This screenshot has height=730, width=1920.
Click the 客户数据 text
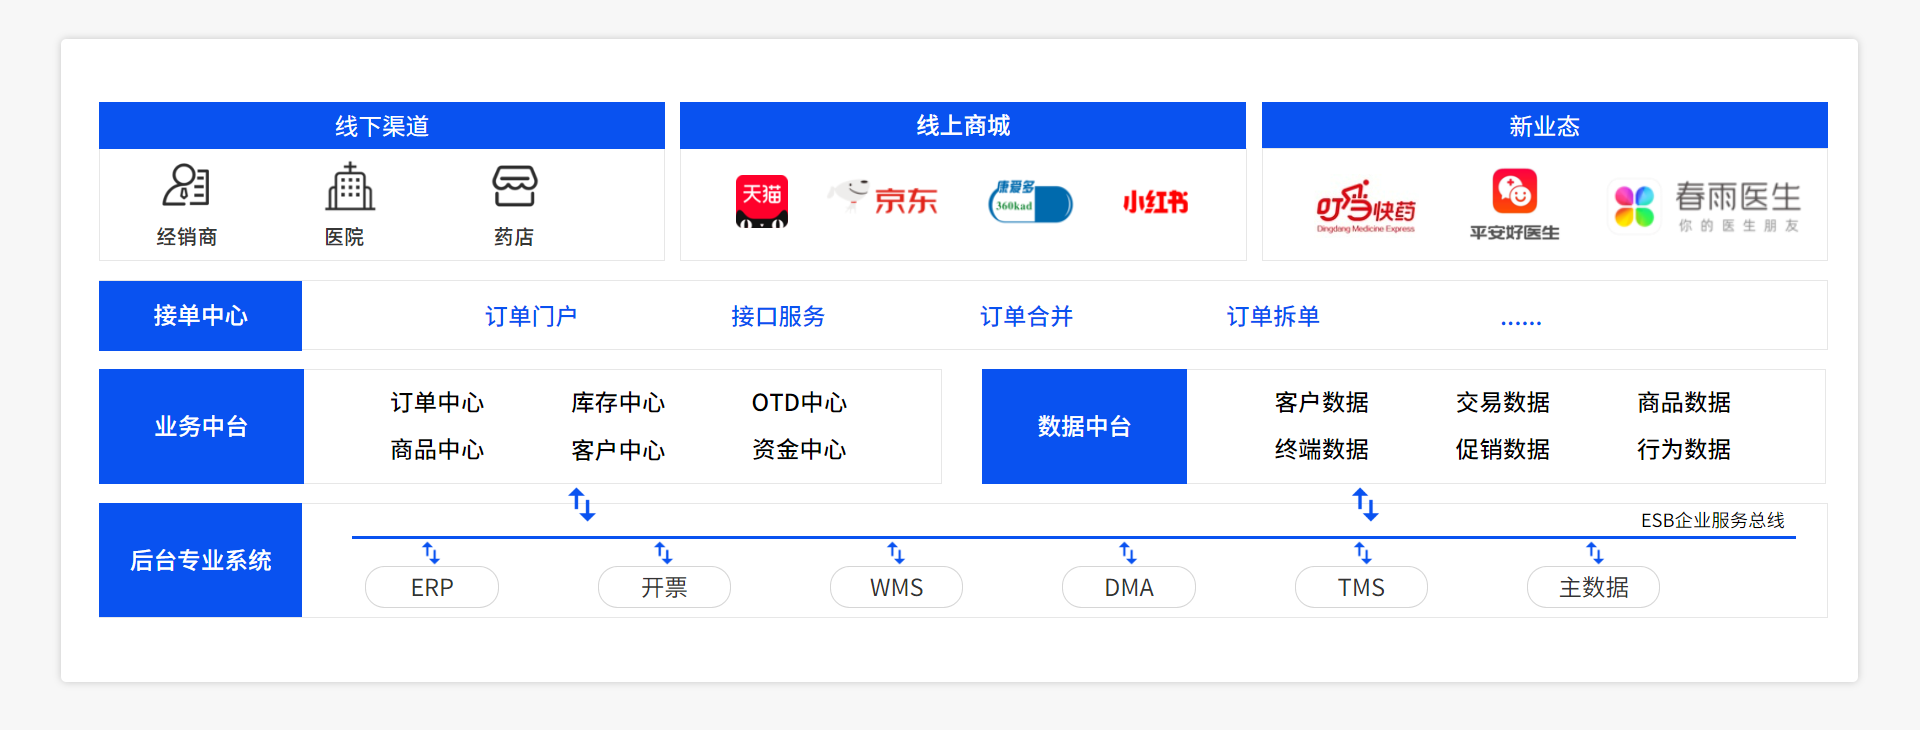(x=1322, y=403)
